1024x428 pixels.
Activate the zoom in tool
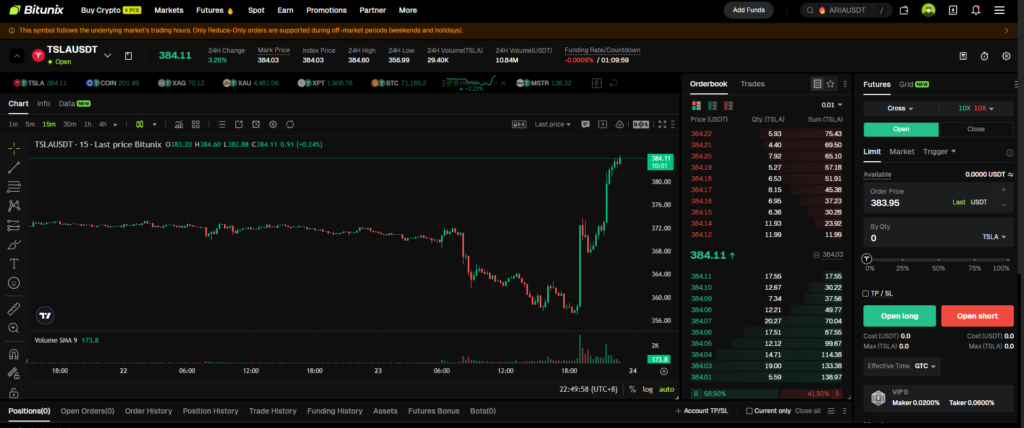14,328
